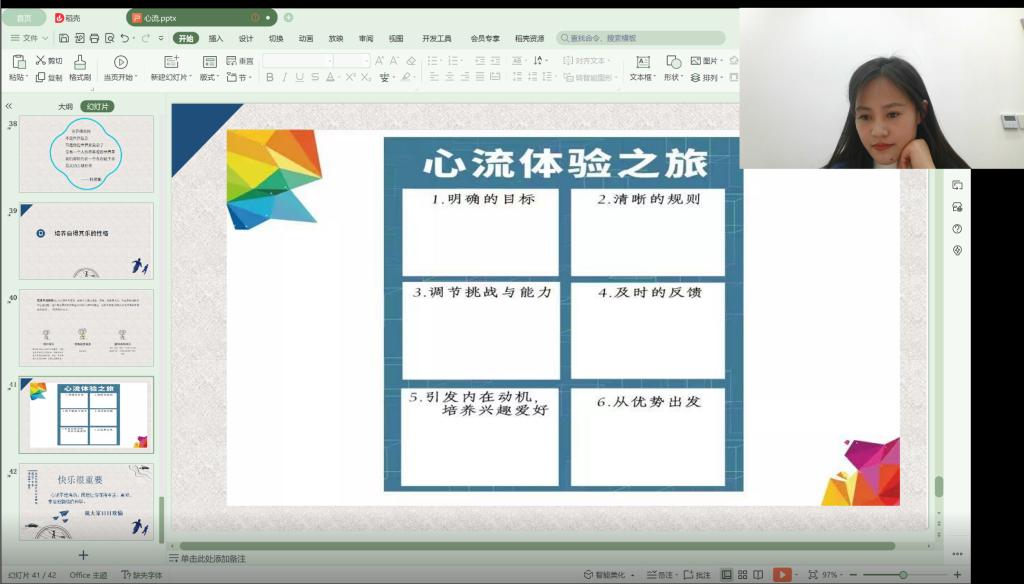Image resolution: width=1024 pixels, height=584 pixels.
Task: Toggle Italic text formatting
Action: [x=284, y=77]
